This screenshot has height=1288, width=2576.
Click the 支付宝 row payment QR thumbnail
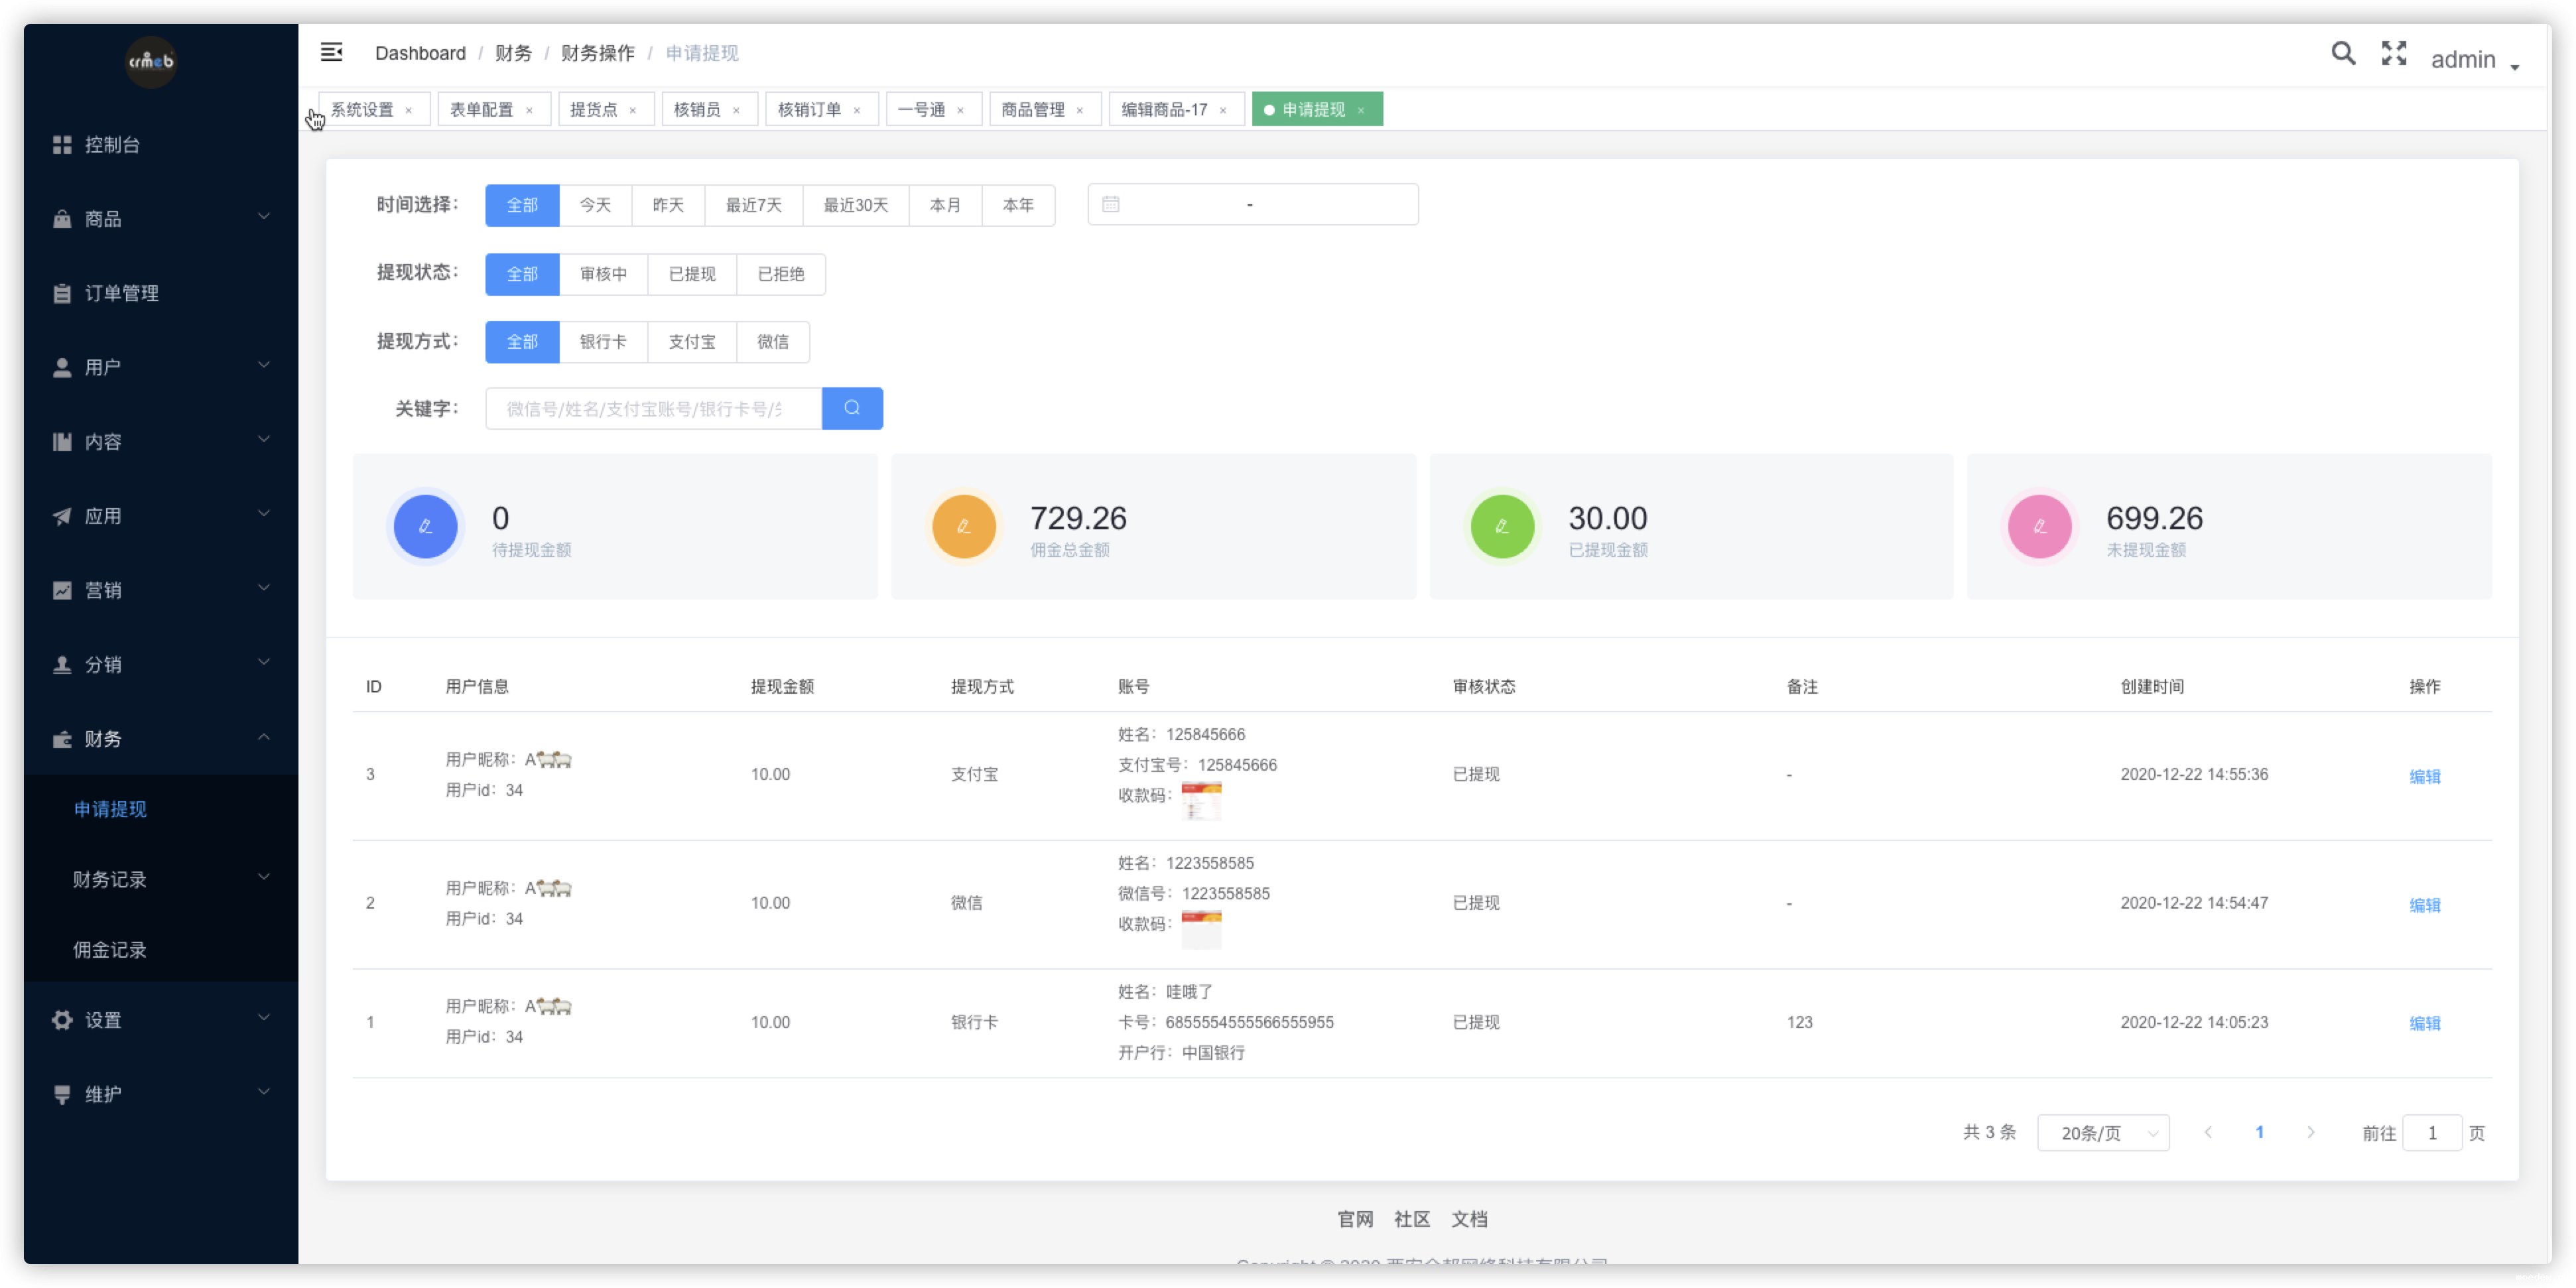(x=1201, y=800)
